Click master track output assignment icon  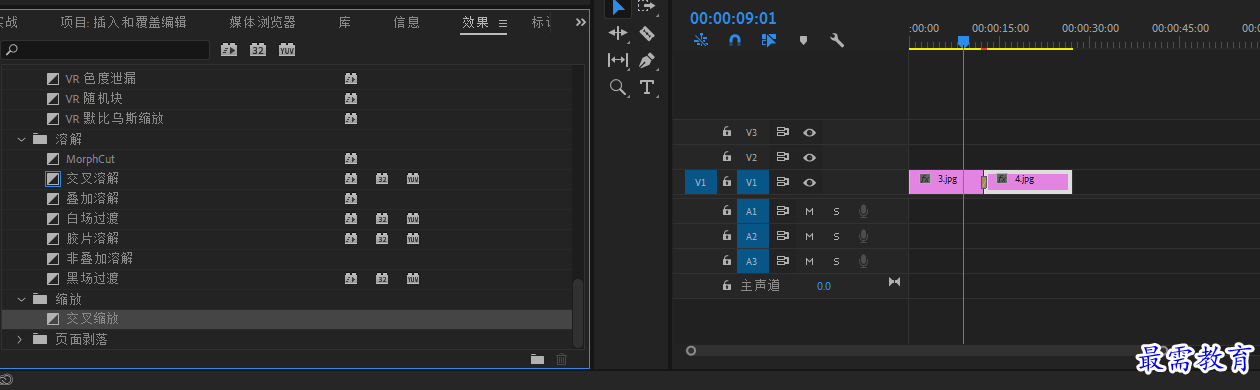pos(894,282)
